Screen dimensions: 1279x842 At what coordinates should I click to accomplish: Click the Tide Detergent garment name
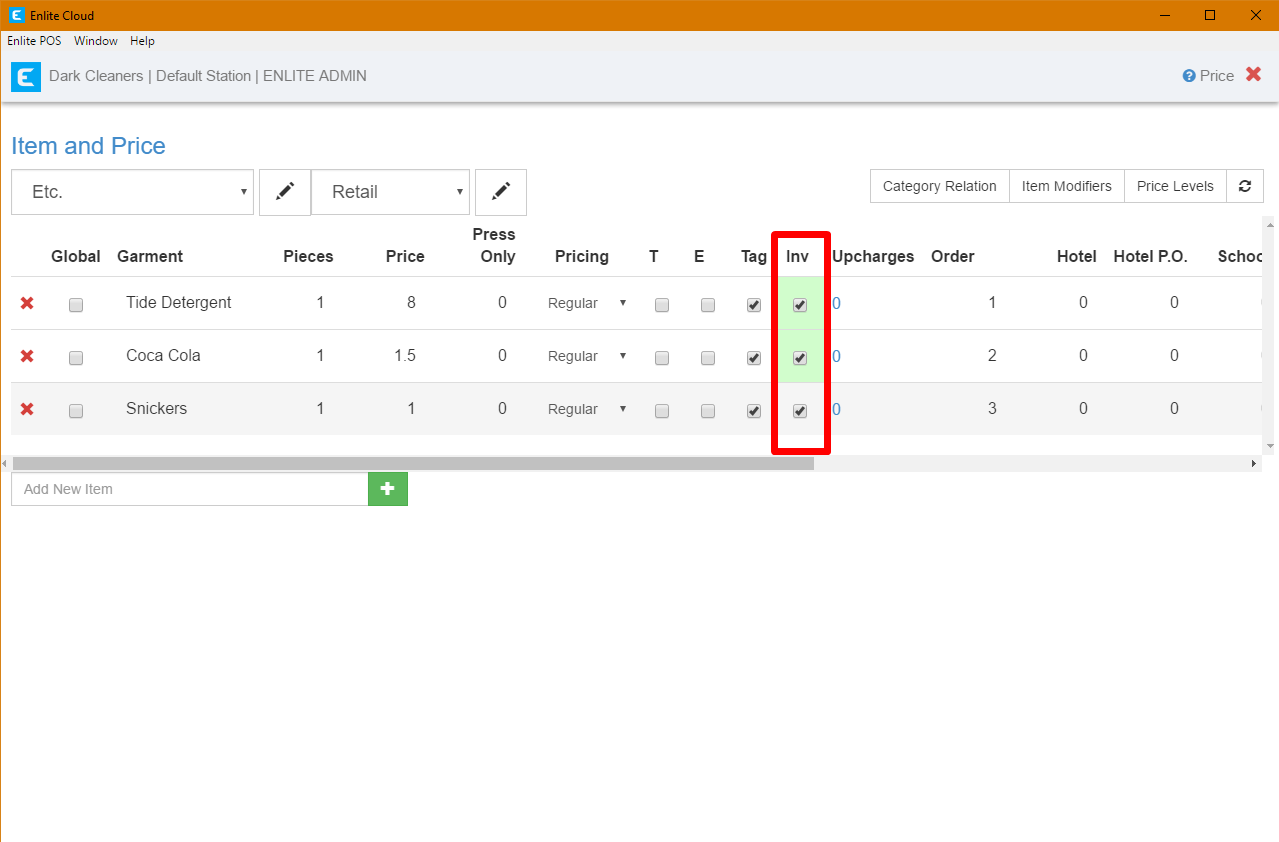179,302
